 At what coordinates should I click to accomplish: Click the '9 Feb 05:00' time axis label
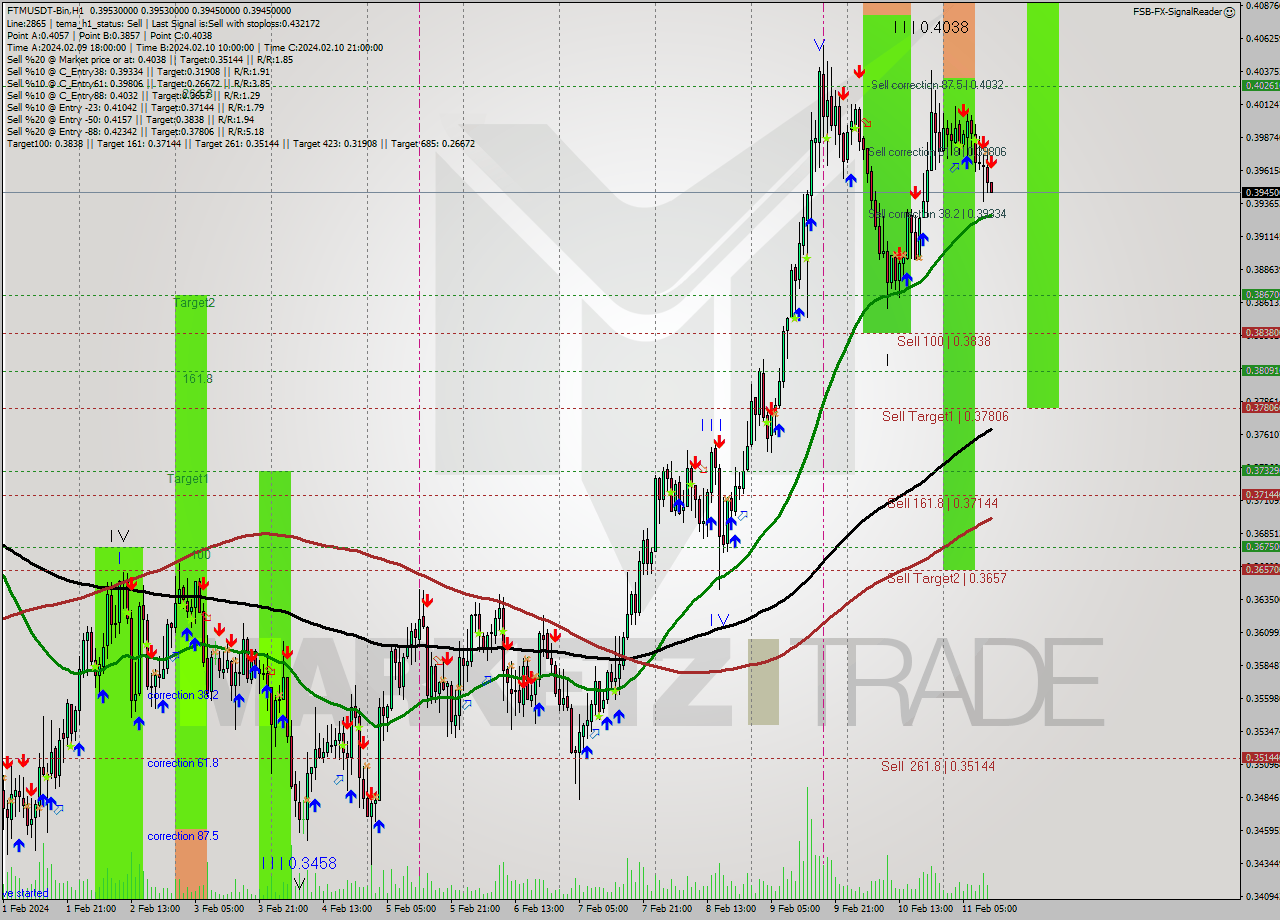point(794,909)
